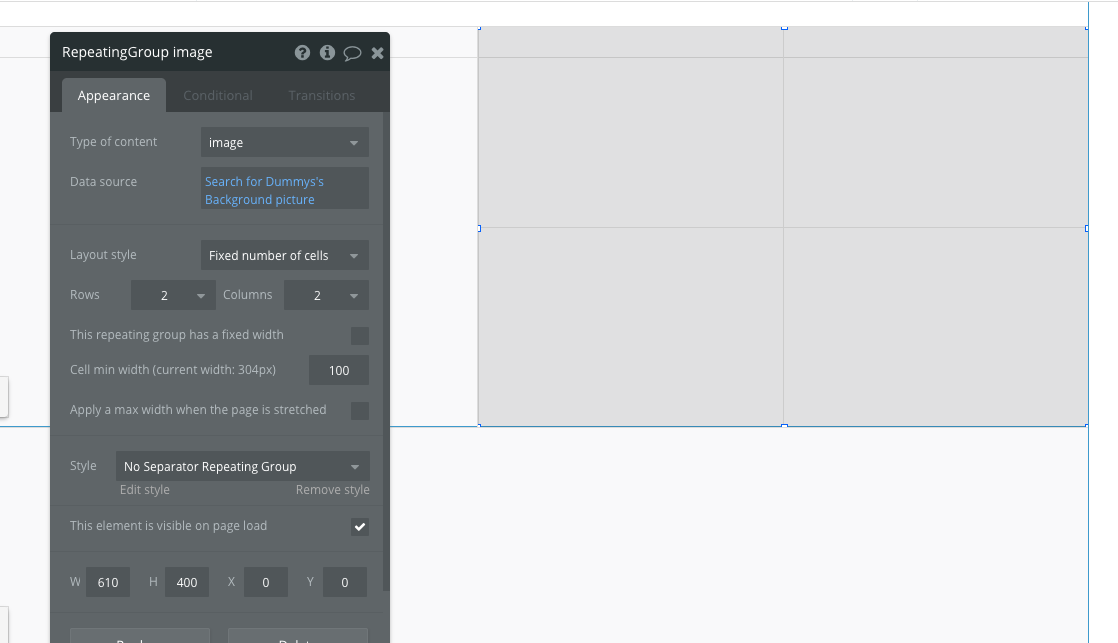Click the help question mark icon

(x=302, y=53)
